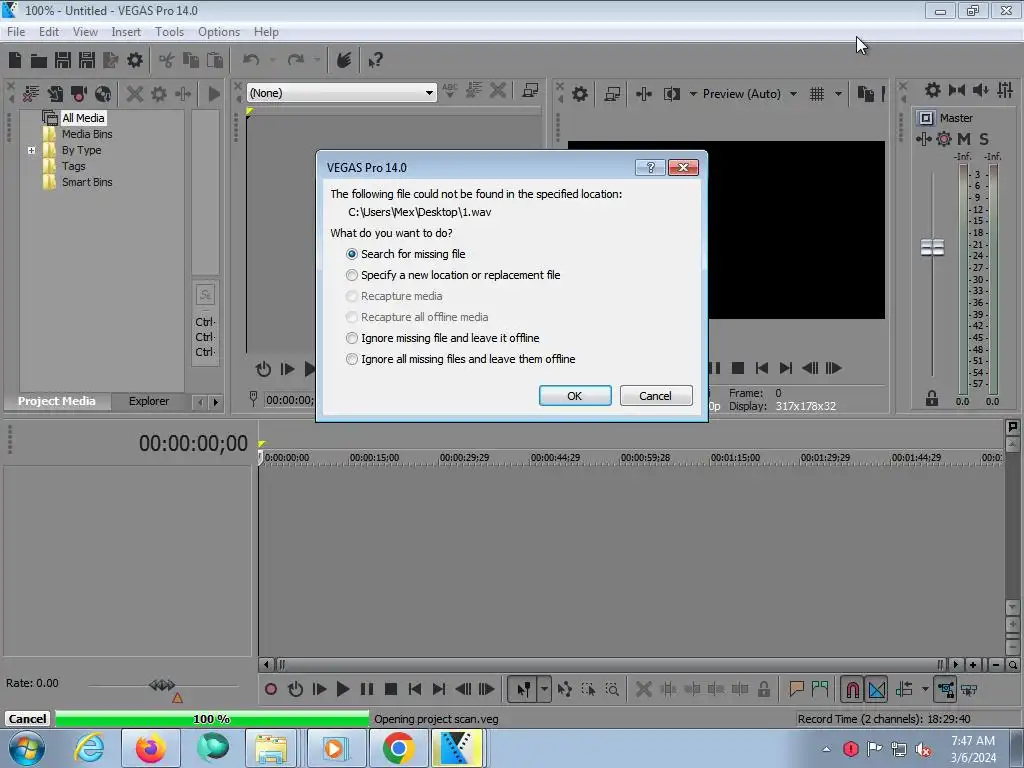Click the Undo arrow icon

click(251, 60)
